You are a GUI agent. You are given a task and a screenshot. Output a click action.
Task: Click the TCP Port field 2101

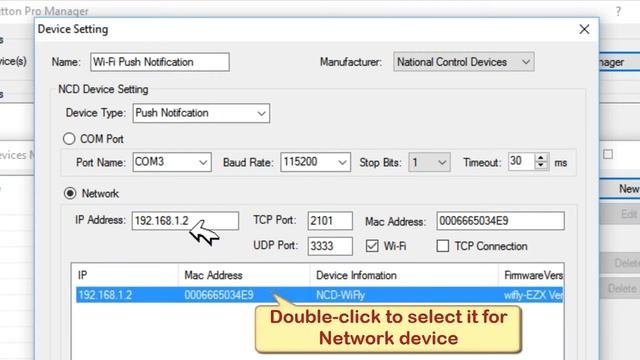330,221
